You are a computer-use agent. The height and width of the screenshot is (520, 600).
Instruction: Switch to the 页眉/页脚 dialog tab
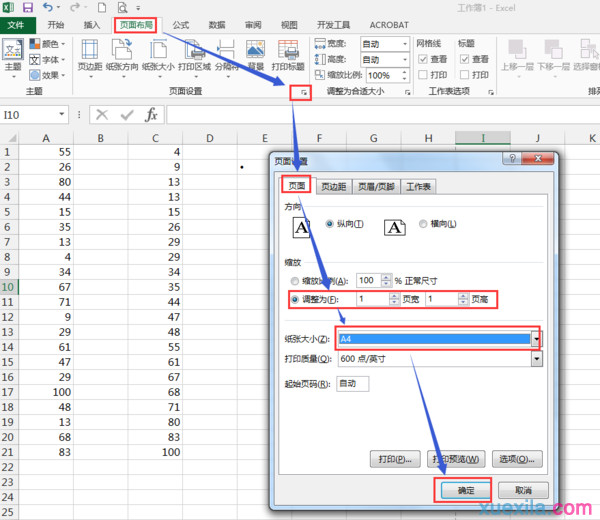pos(377,186)
